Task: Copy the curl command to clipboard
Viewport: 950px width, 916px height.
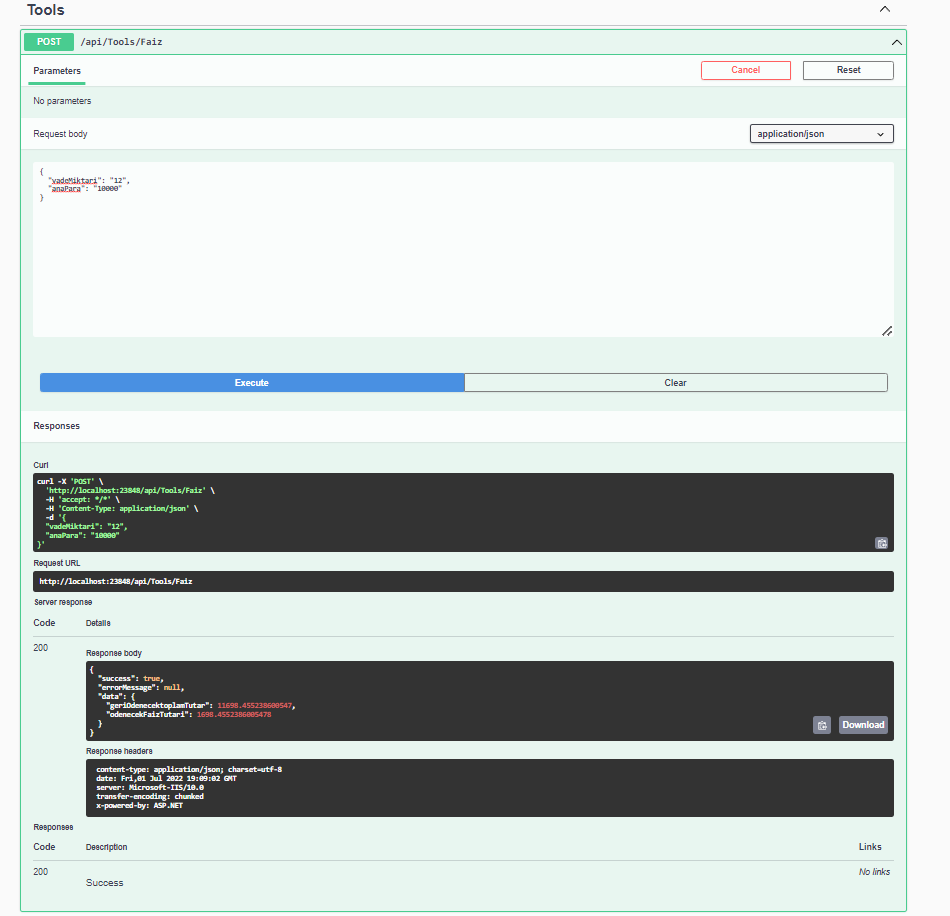Action: pos(882,543)
